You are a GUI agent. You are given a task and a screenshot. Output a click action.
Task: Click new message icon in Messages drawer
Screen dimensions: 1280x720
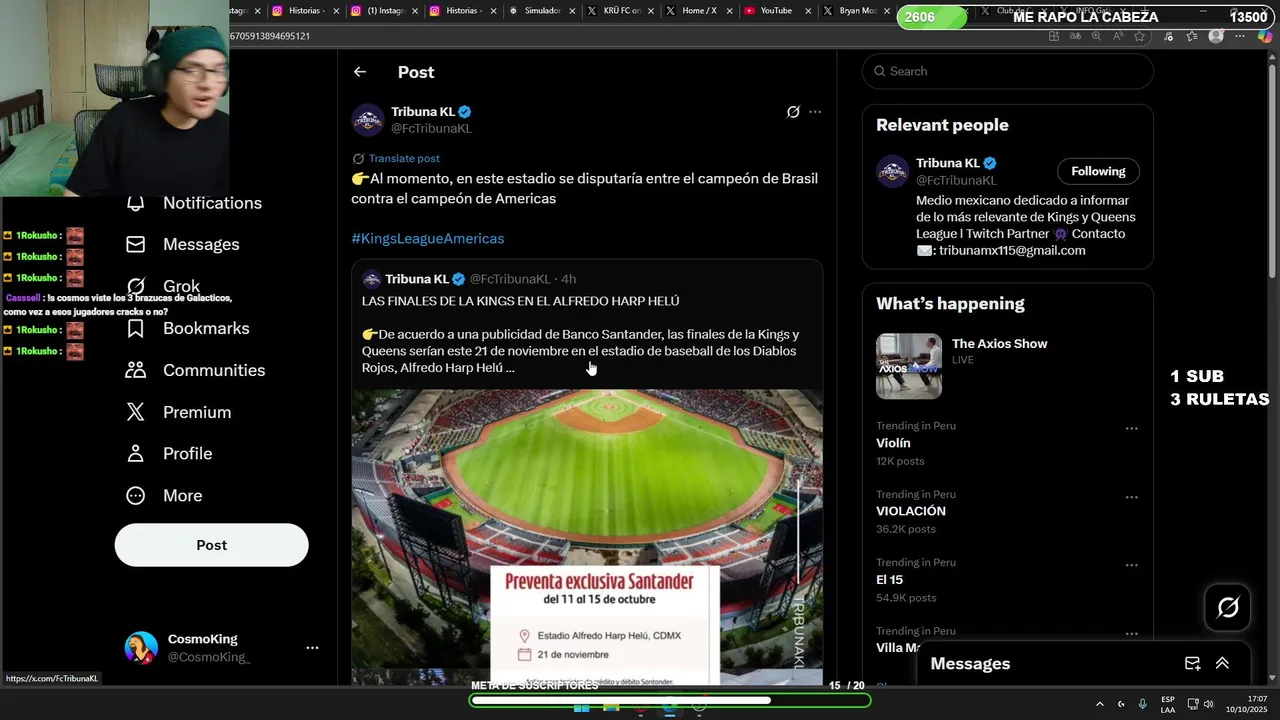click(1192, 663)
